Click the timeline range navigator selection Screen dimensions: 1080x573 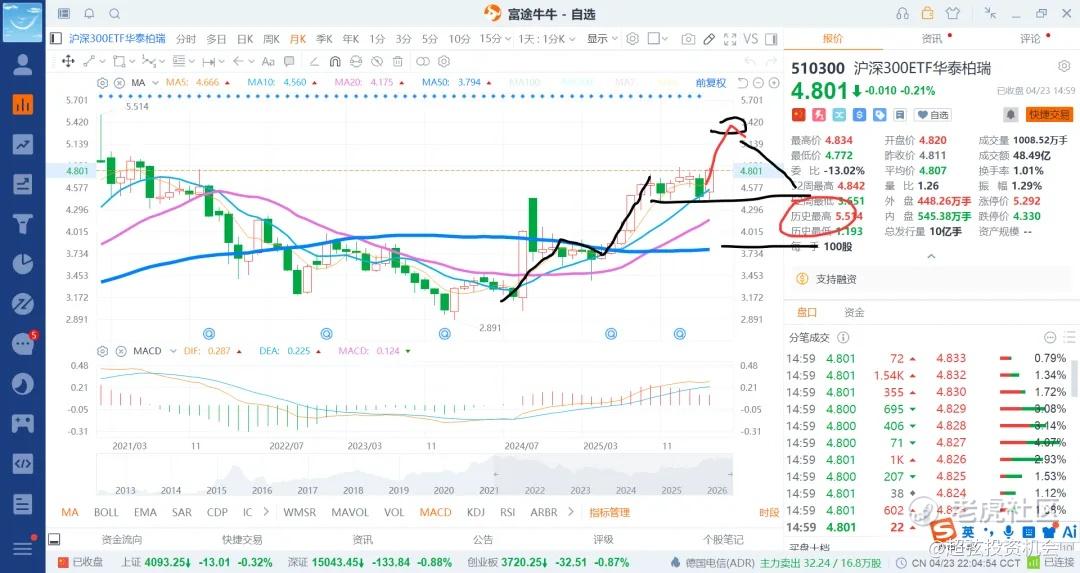point(614,475)
